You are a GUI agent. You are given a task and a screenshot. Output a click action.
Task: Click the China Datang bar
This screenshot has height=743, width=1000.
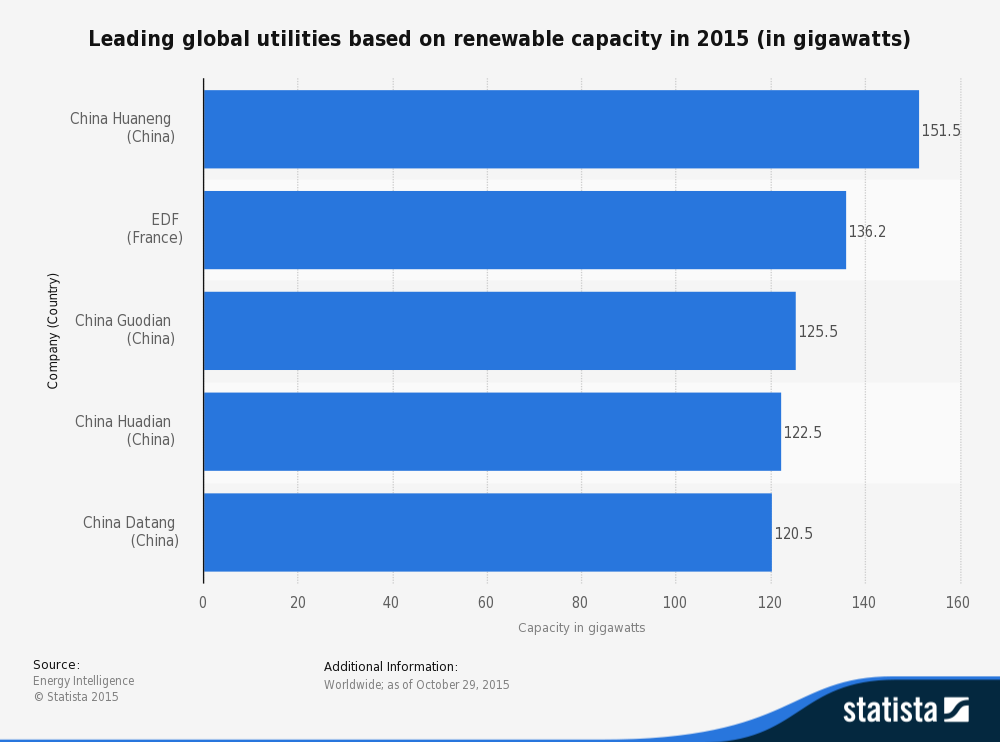488,533
